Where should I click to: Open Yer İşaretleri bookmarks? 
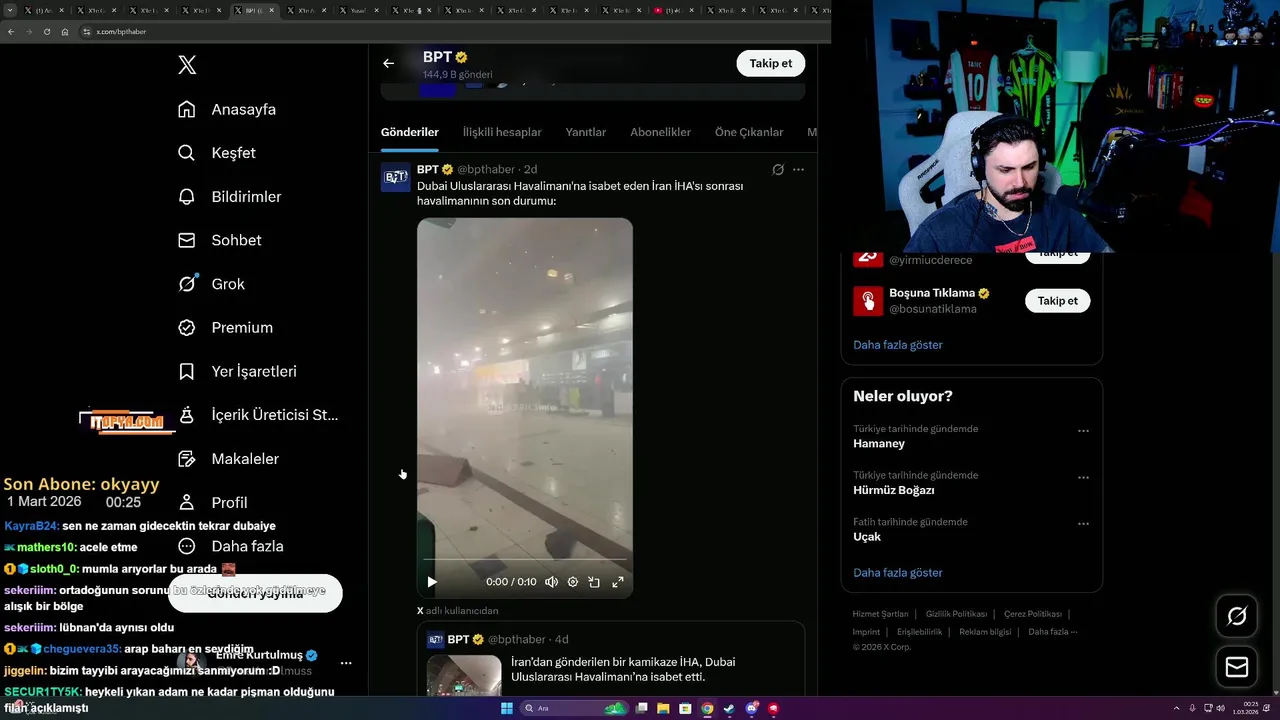point(237,371)
